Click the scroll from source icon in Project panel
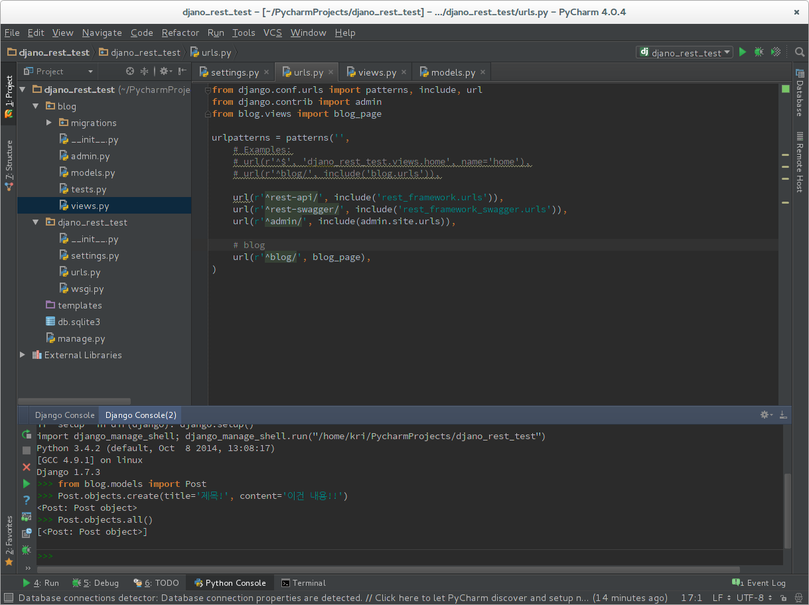Screen dimensions: 809x605 [130, 71]
